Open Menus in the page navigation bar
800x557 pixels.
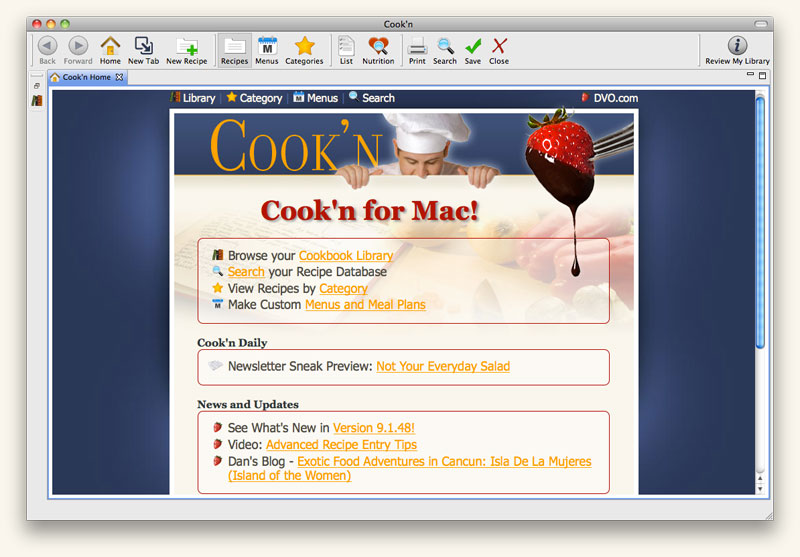(315, 98)
